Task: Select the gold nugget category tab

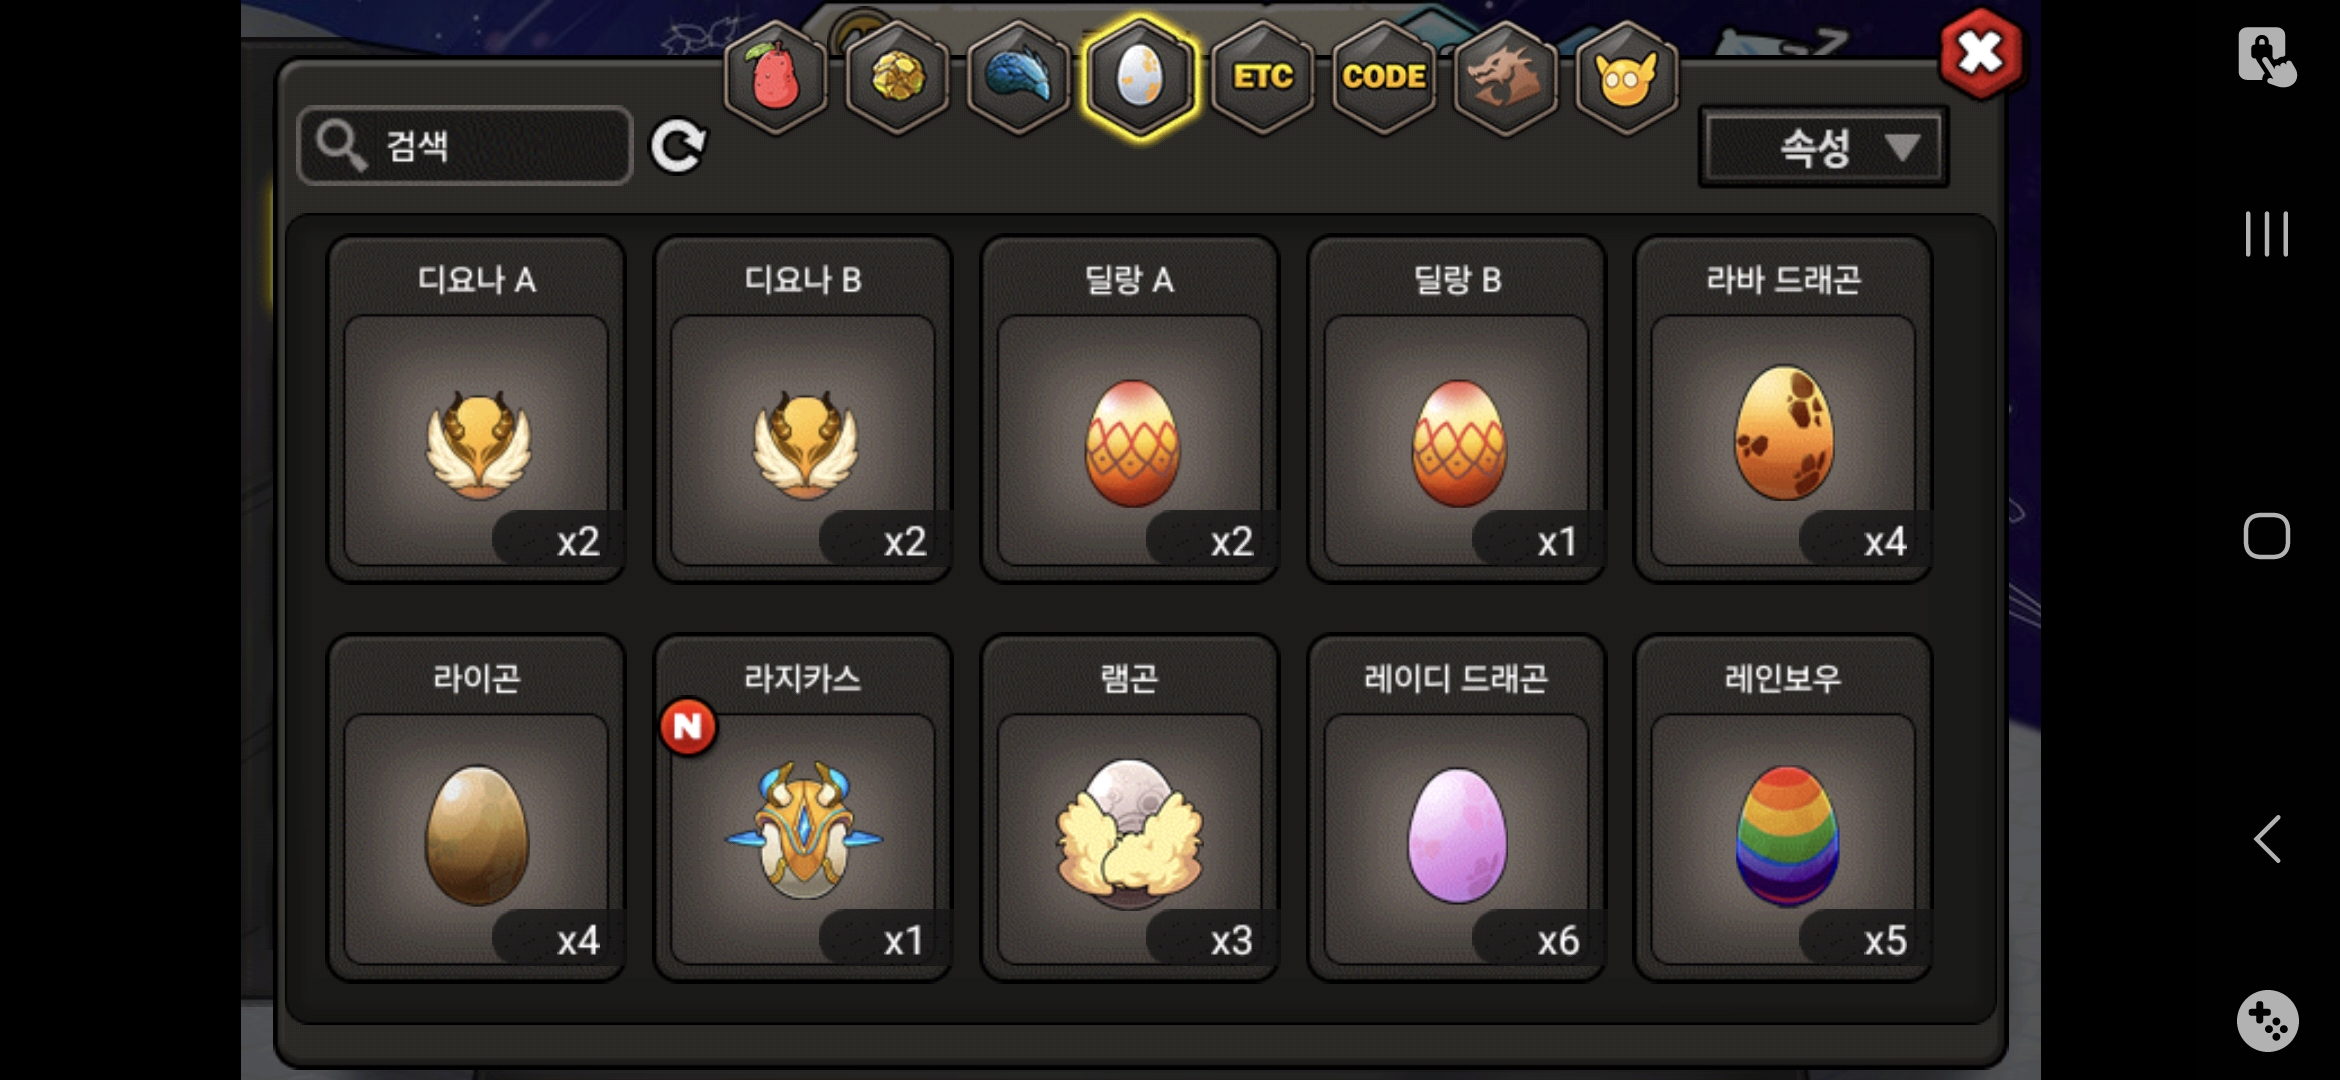Action: [x=897, y=78]
